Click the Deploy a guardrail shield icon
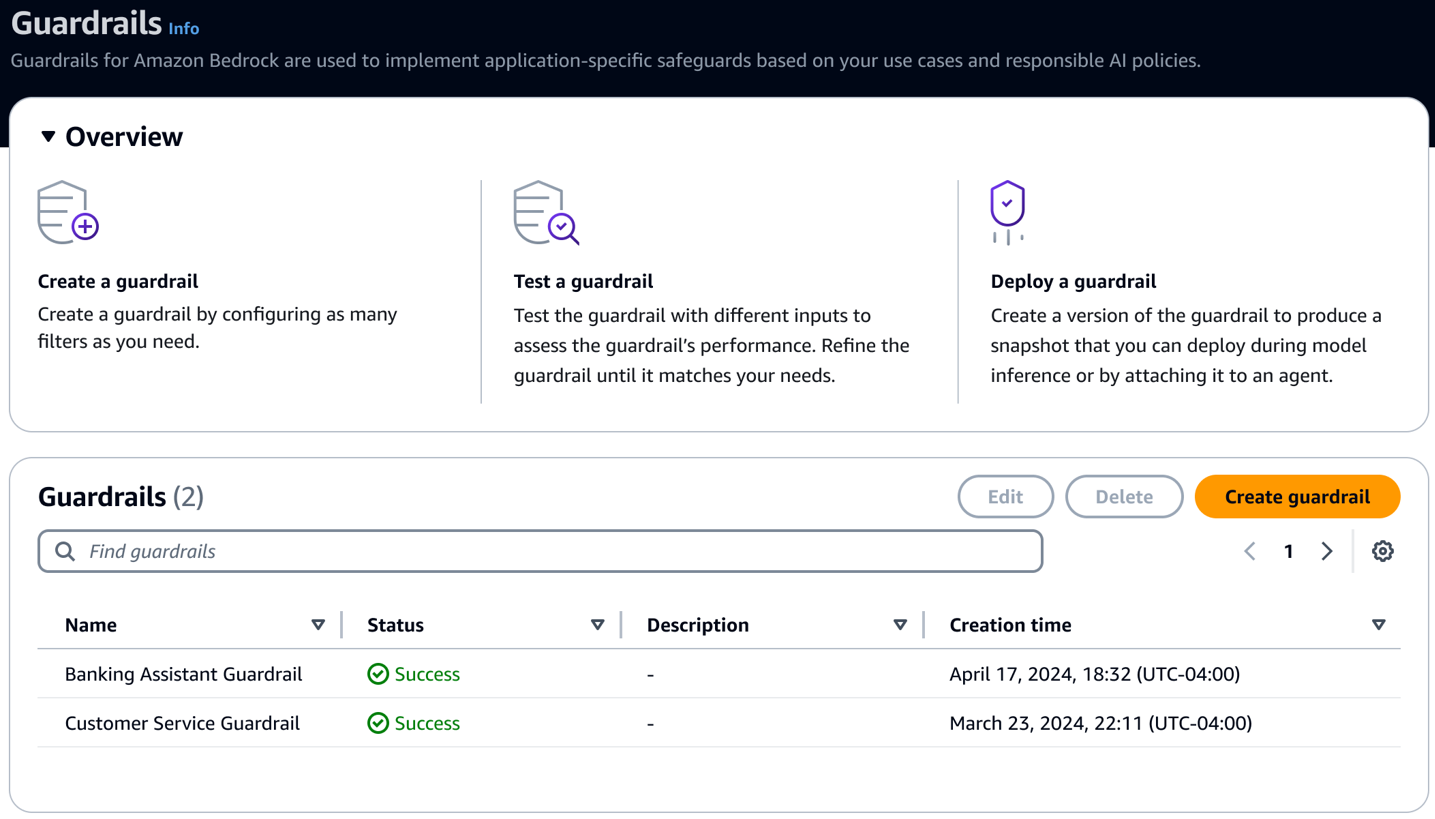Screen dimensions: 1435x819 pos(1008,212)
